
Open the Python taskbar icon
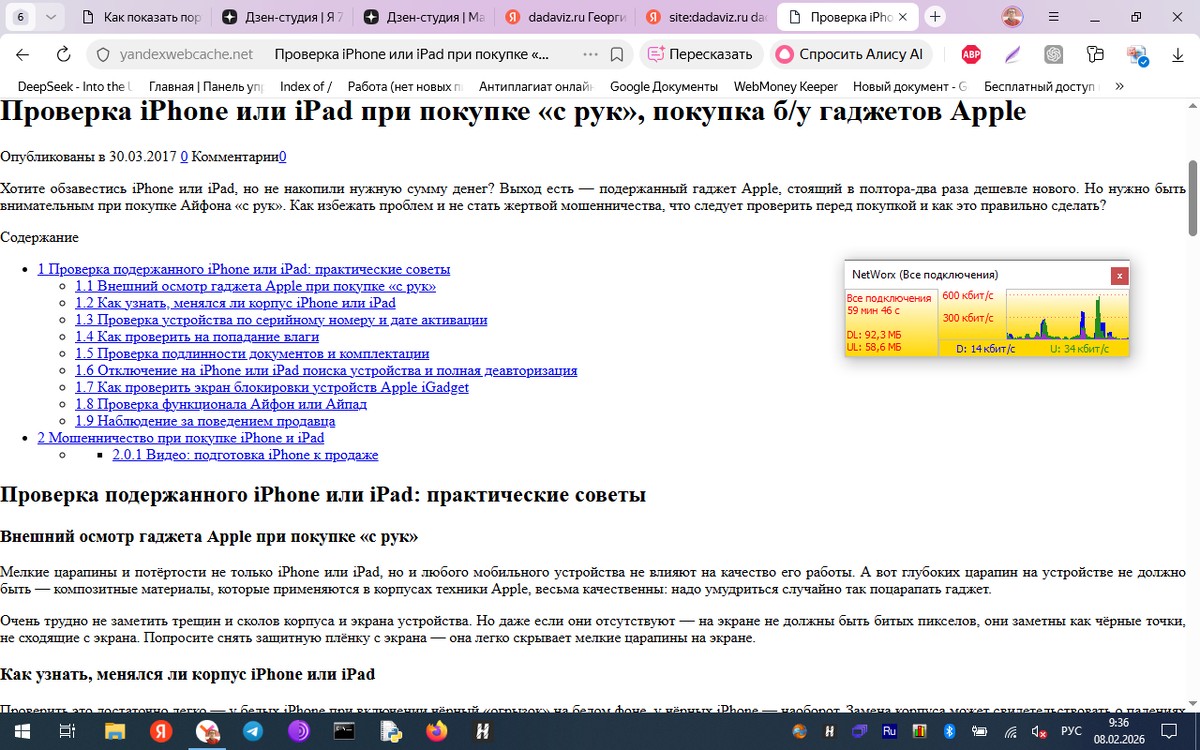click(x=390, y=731)
